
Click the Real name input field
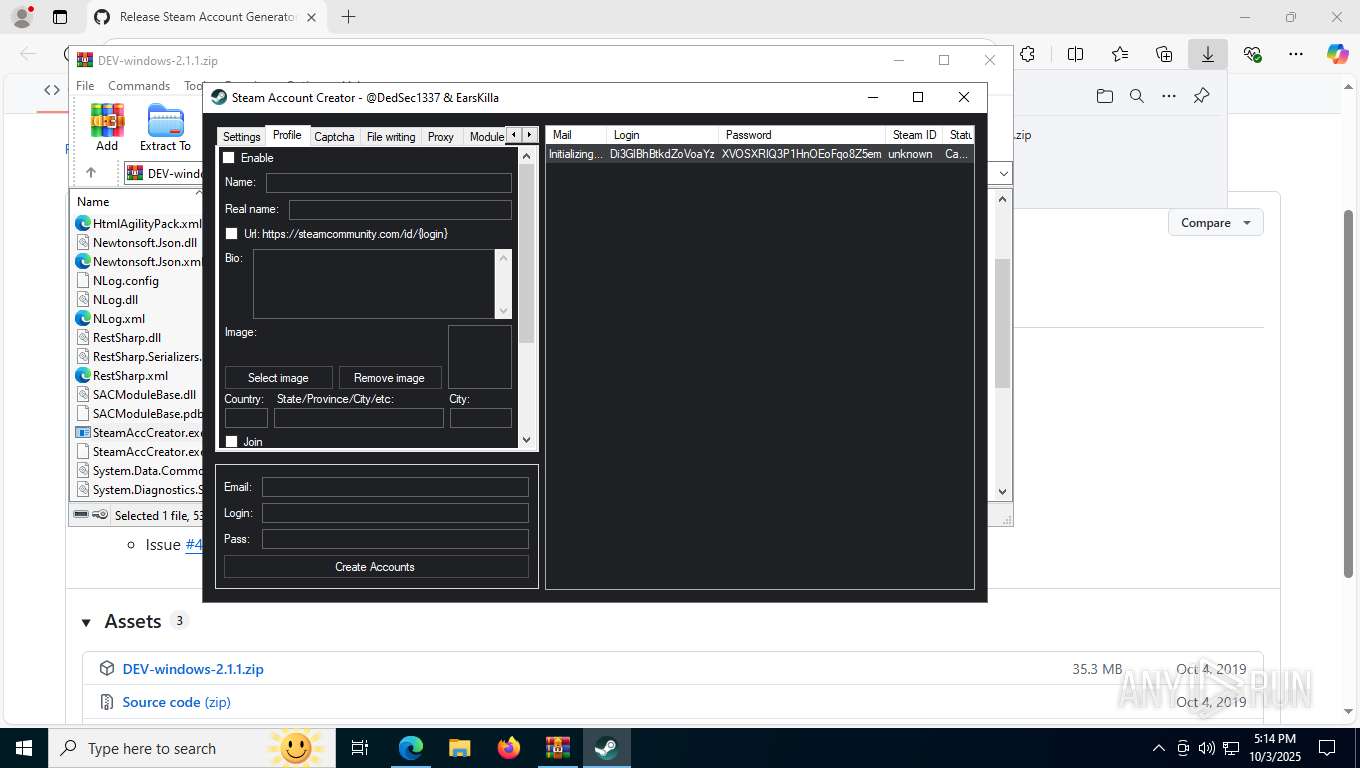click(x=400, y=210)
